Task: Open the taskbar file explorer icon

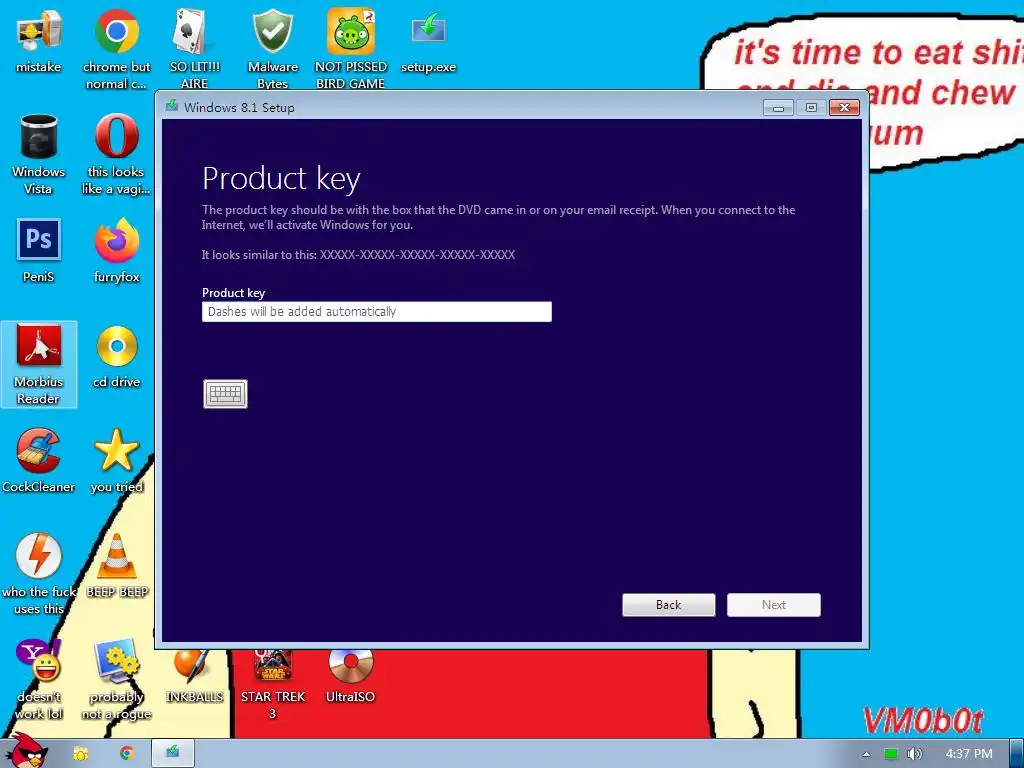Action: click(x=81, y=754)
